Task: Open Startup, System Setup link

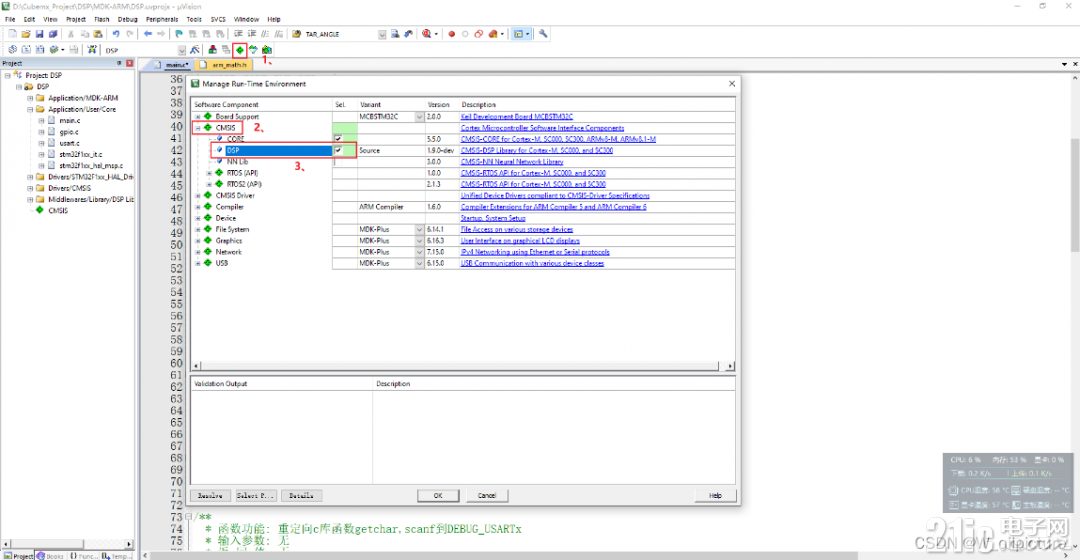Action: tap(492, 218)
